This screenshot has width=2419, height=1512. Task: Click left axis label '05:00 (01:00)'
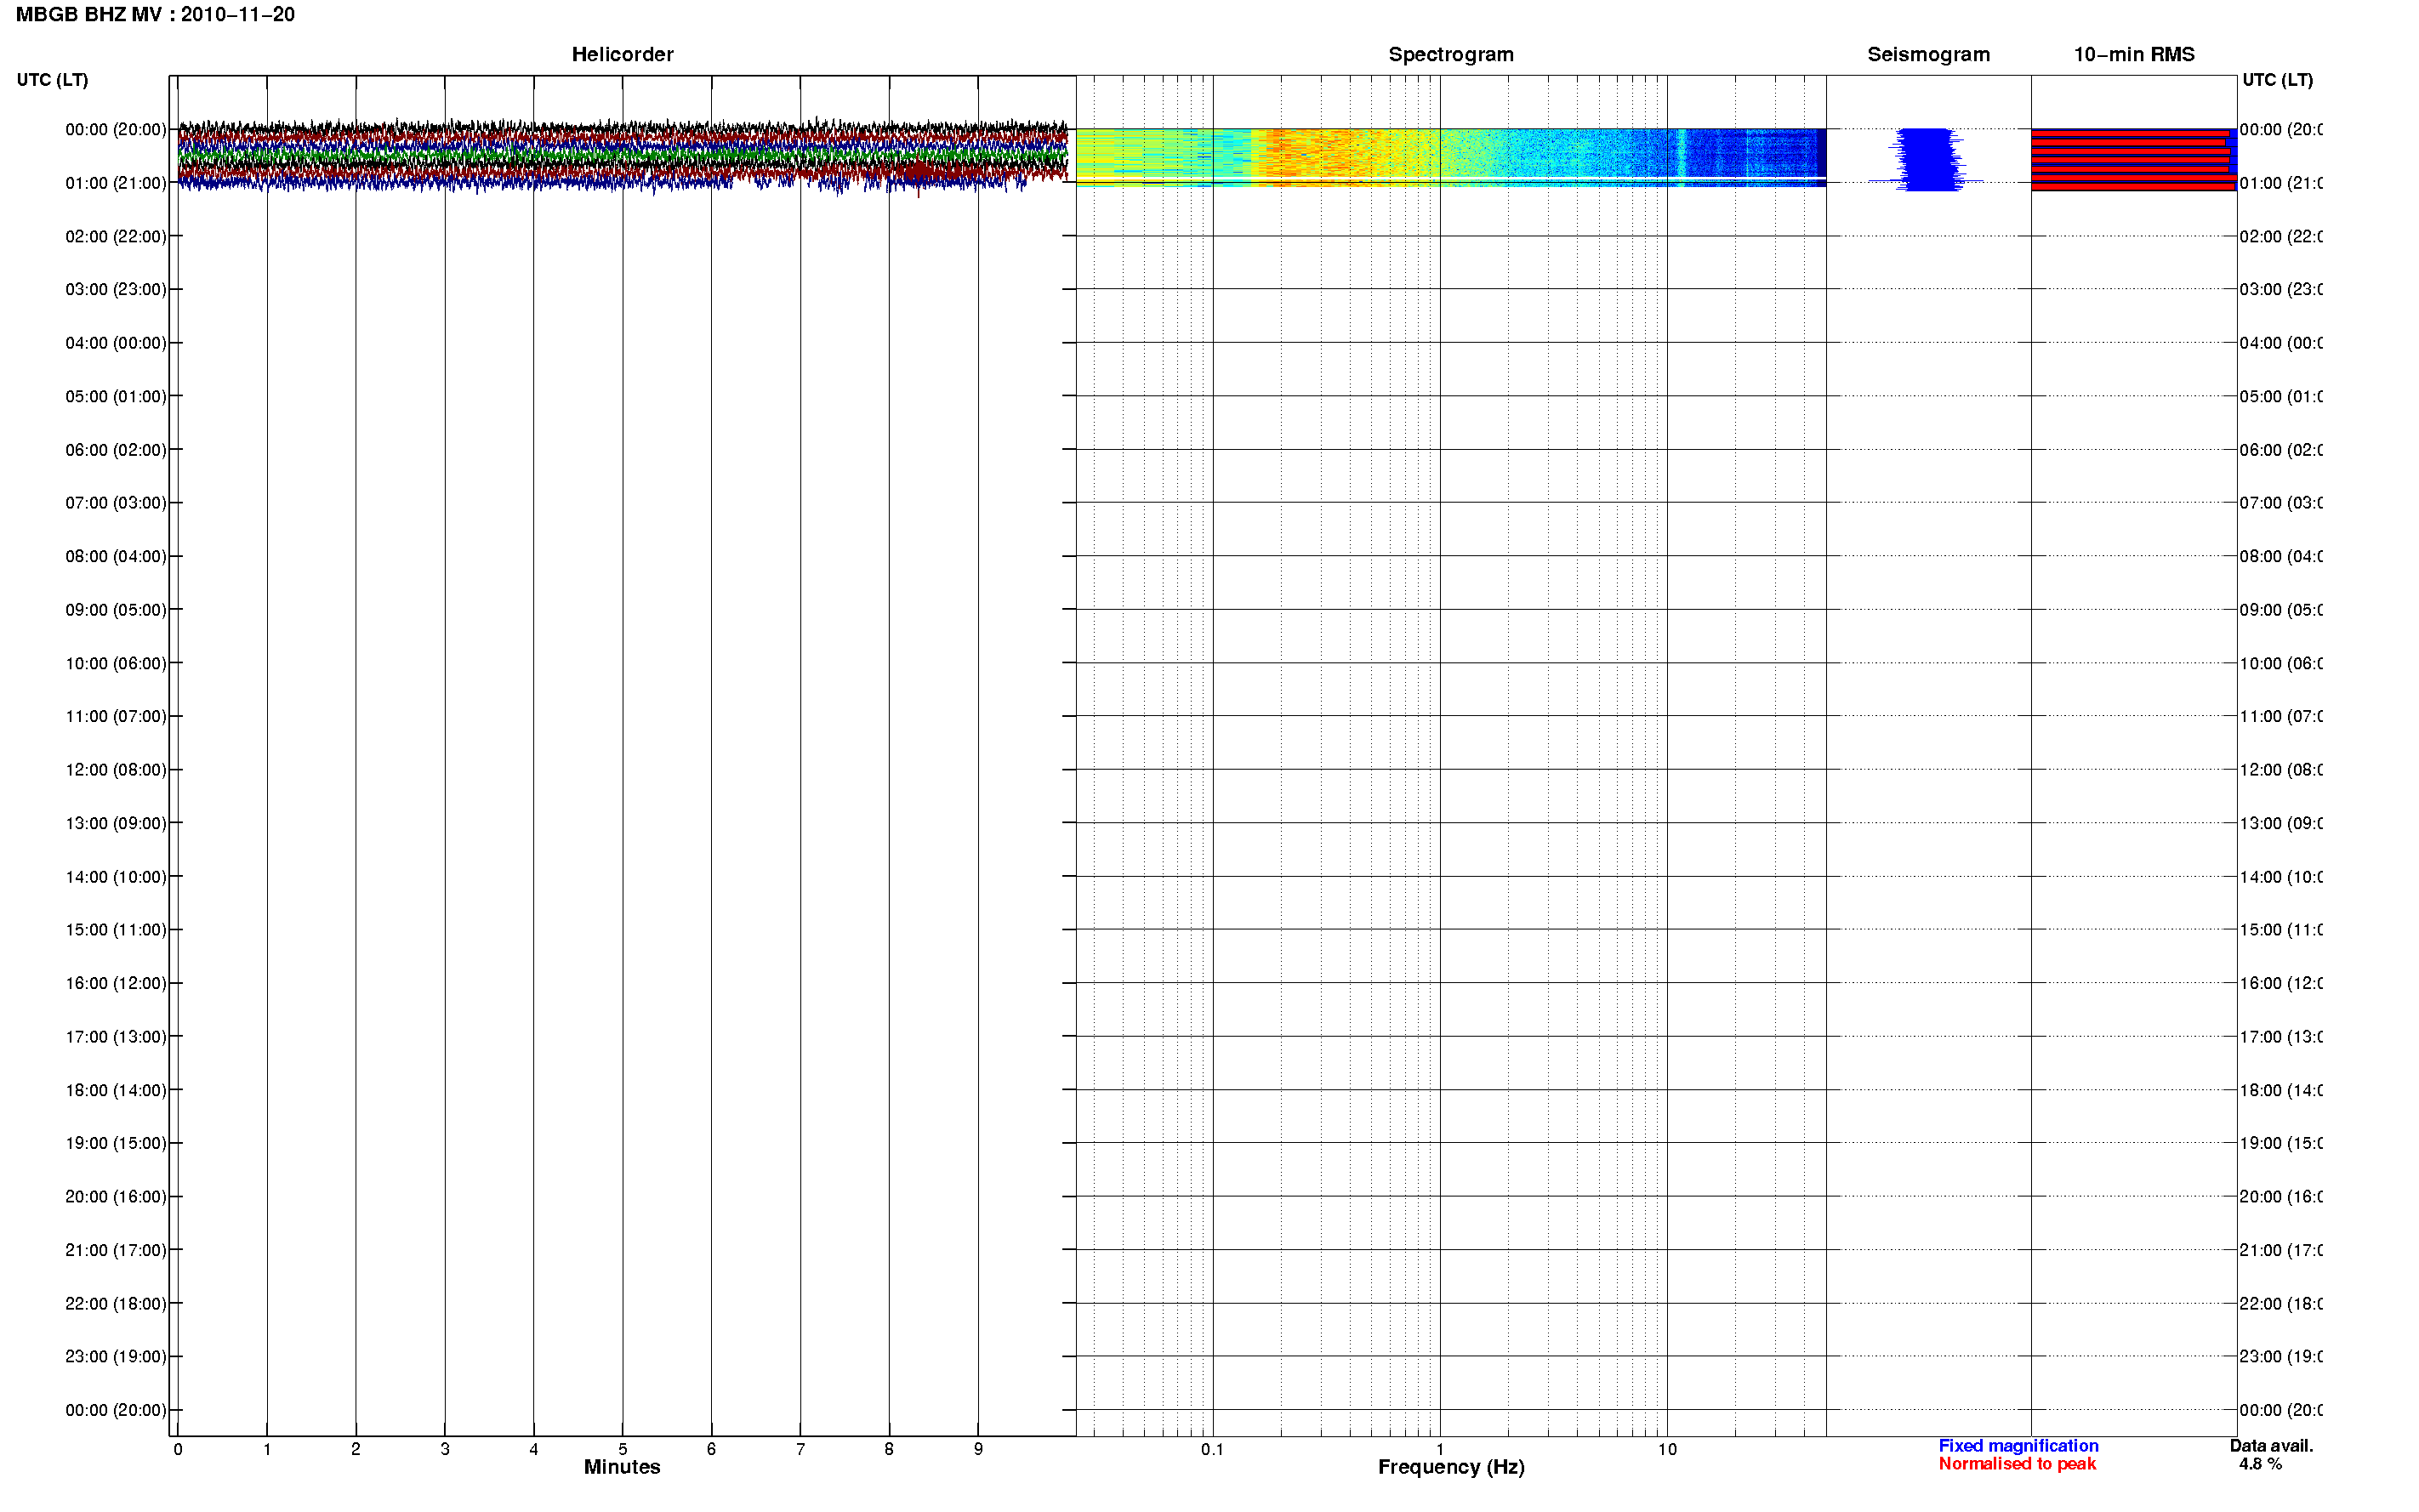pos(116,396)
